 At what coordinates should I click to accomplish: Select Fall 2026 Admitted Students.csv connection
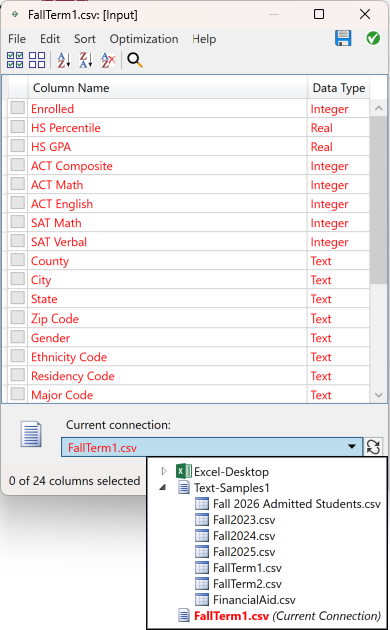coord(297,504)
